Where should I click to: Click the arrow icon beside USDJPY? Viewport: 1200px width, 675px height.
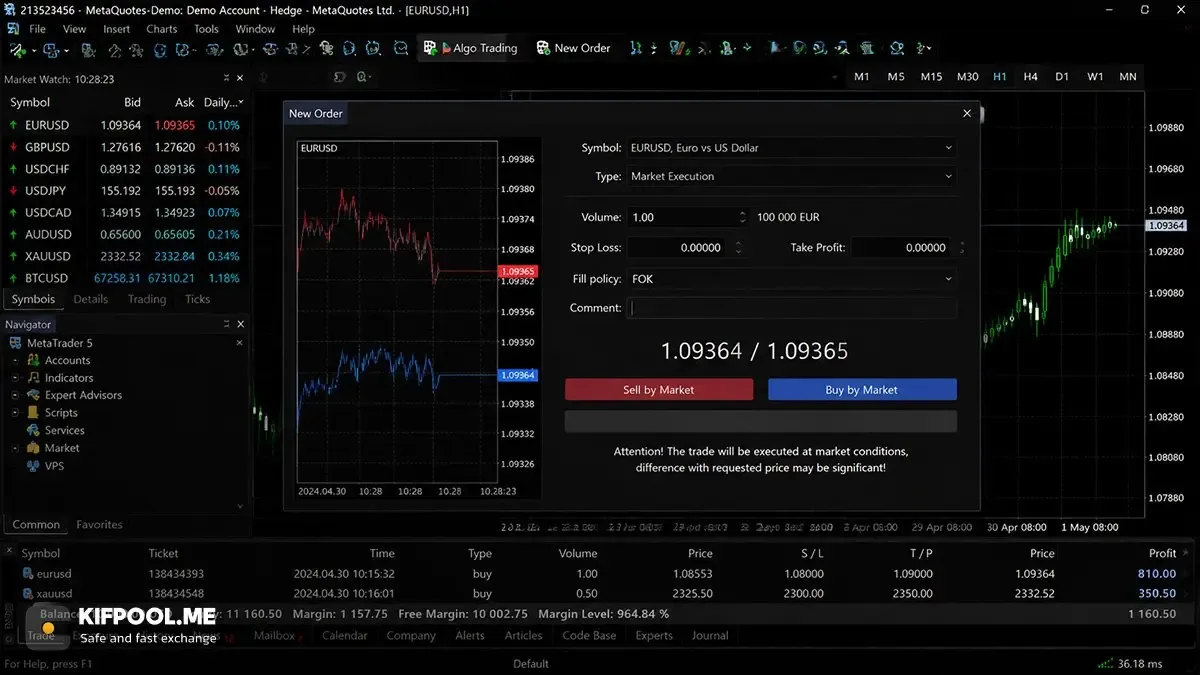(x=13, y=191)
